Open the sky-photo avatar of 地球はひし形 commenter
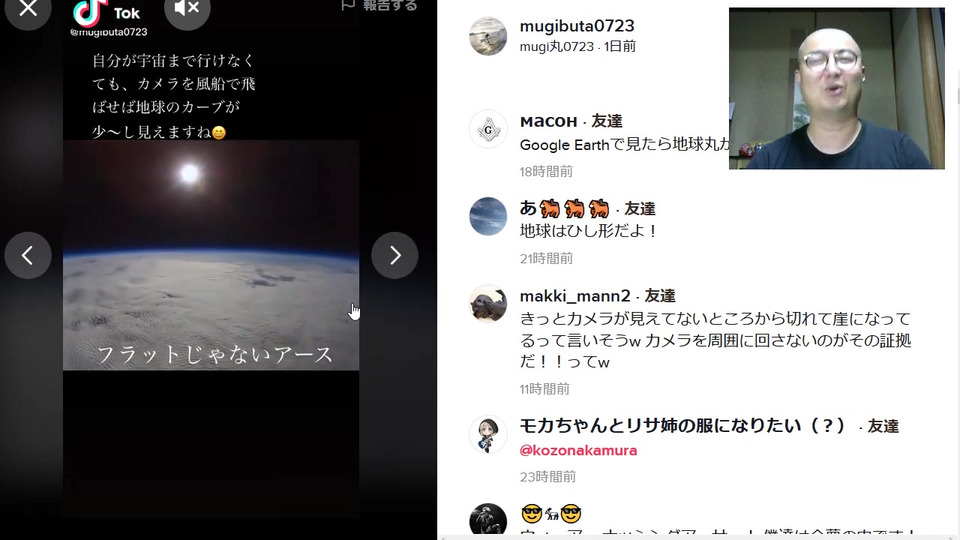The image size is (960, 540). [488, 216]
